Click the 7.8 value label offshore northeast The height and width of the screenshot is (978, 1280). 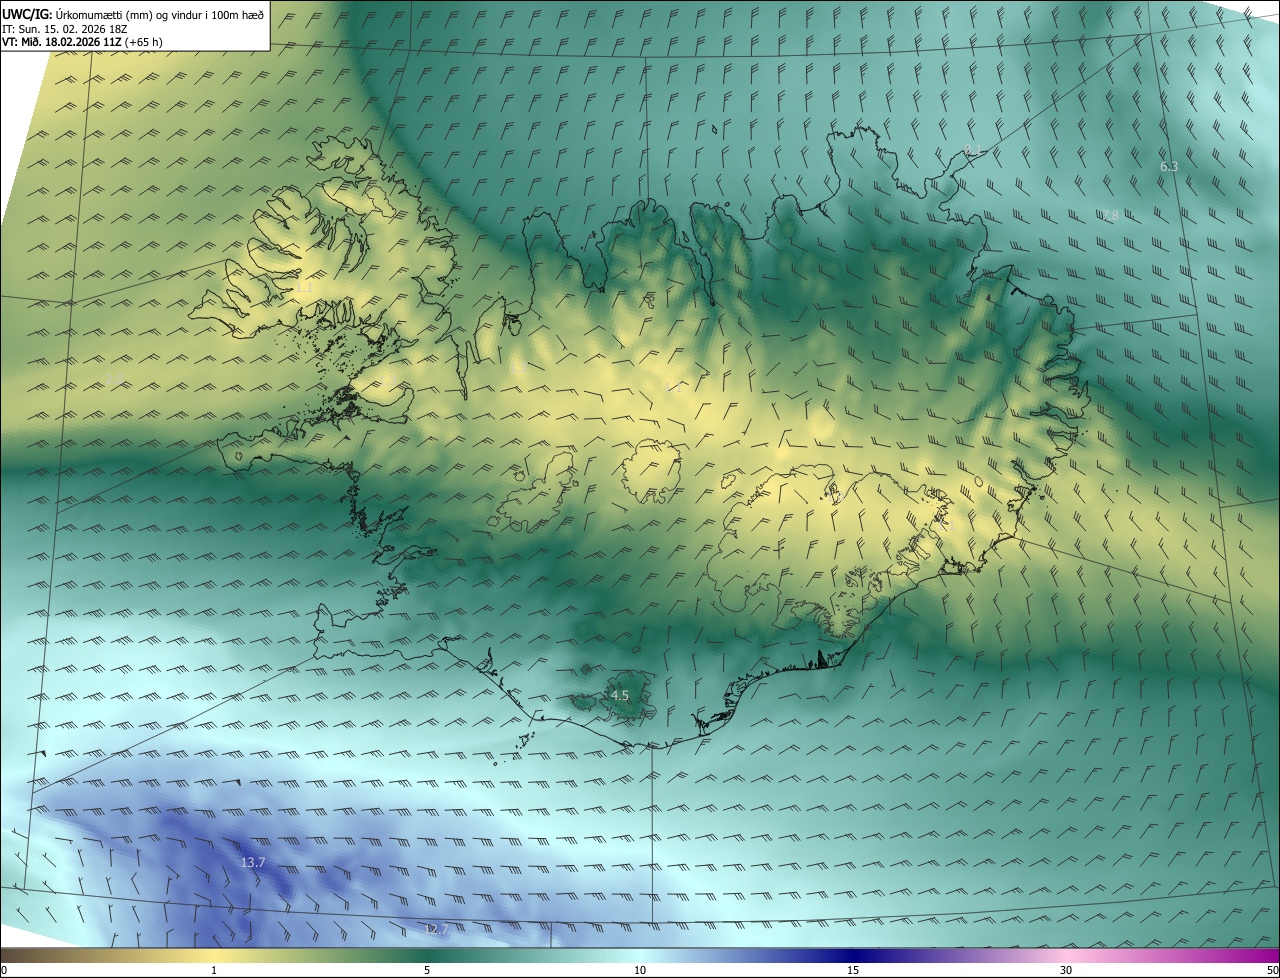click(x=1109, y=215)
